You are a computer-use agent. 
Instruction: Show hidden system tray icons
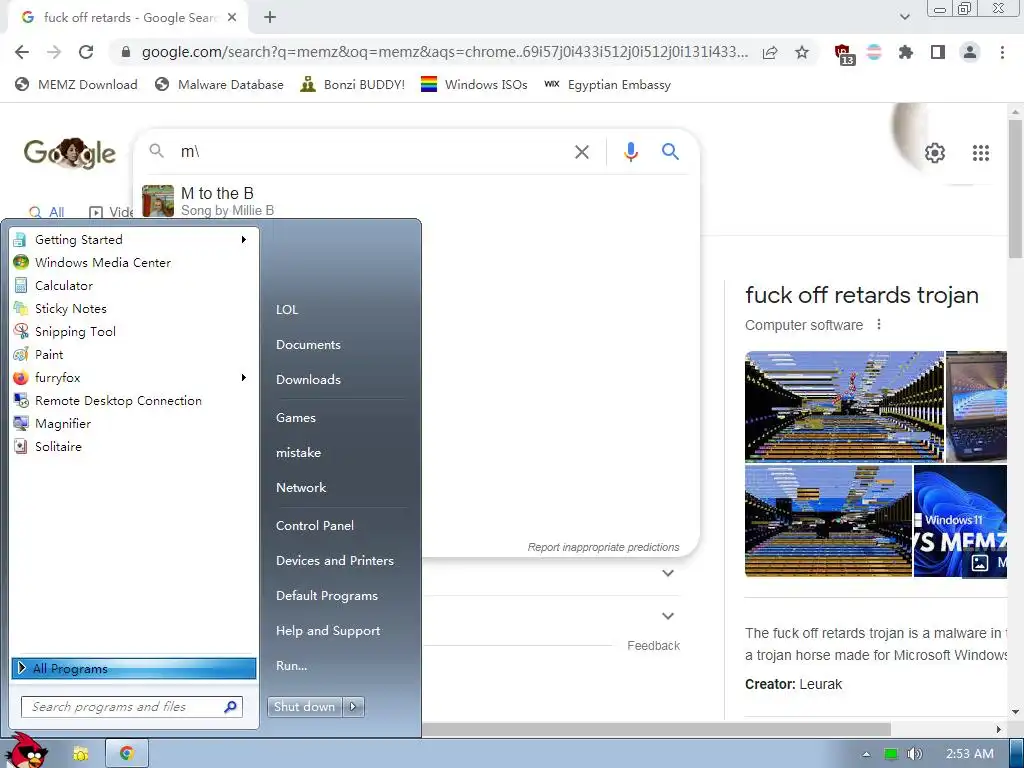coord(866,754)
